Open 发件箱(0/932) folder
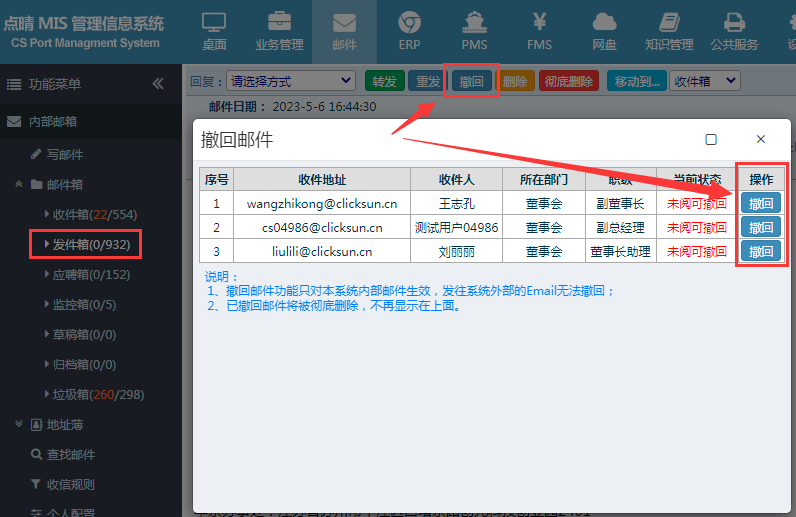The image size is (796, 517). (86, 244)
